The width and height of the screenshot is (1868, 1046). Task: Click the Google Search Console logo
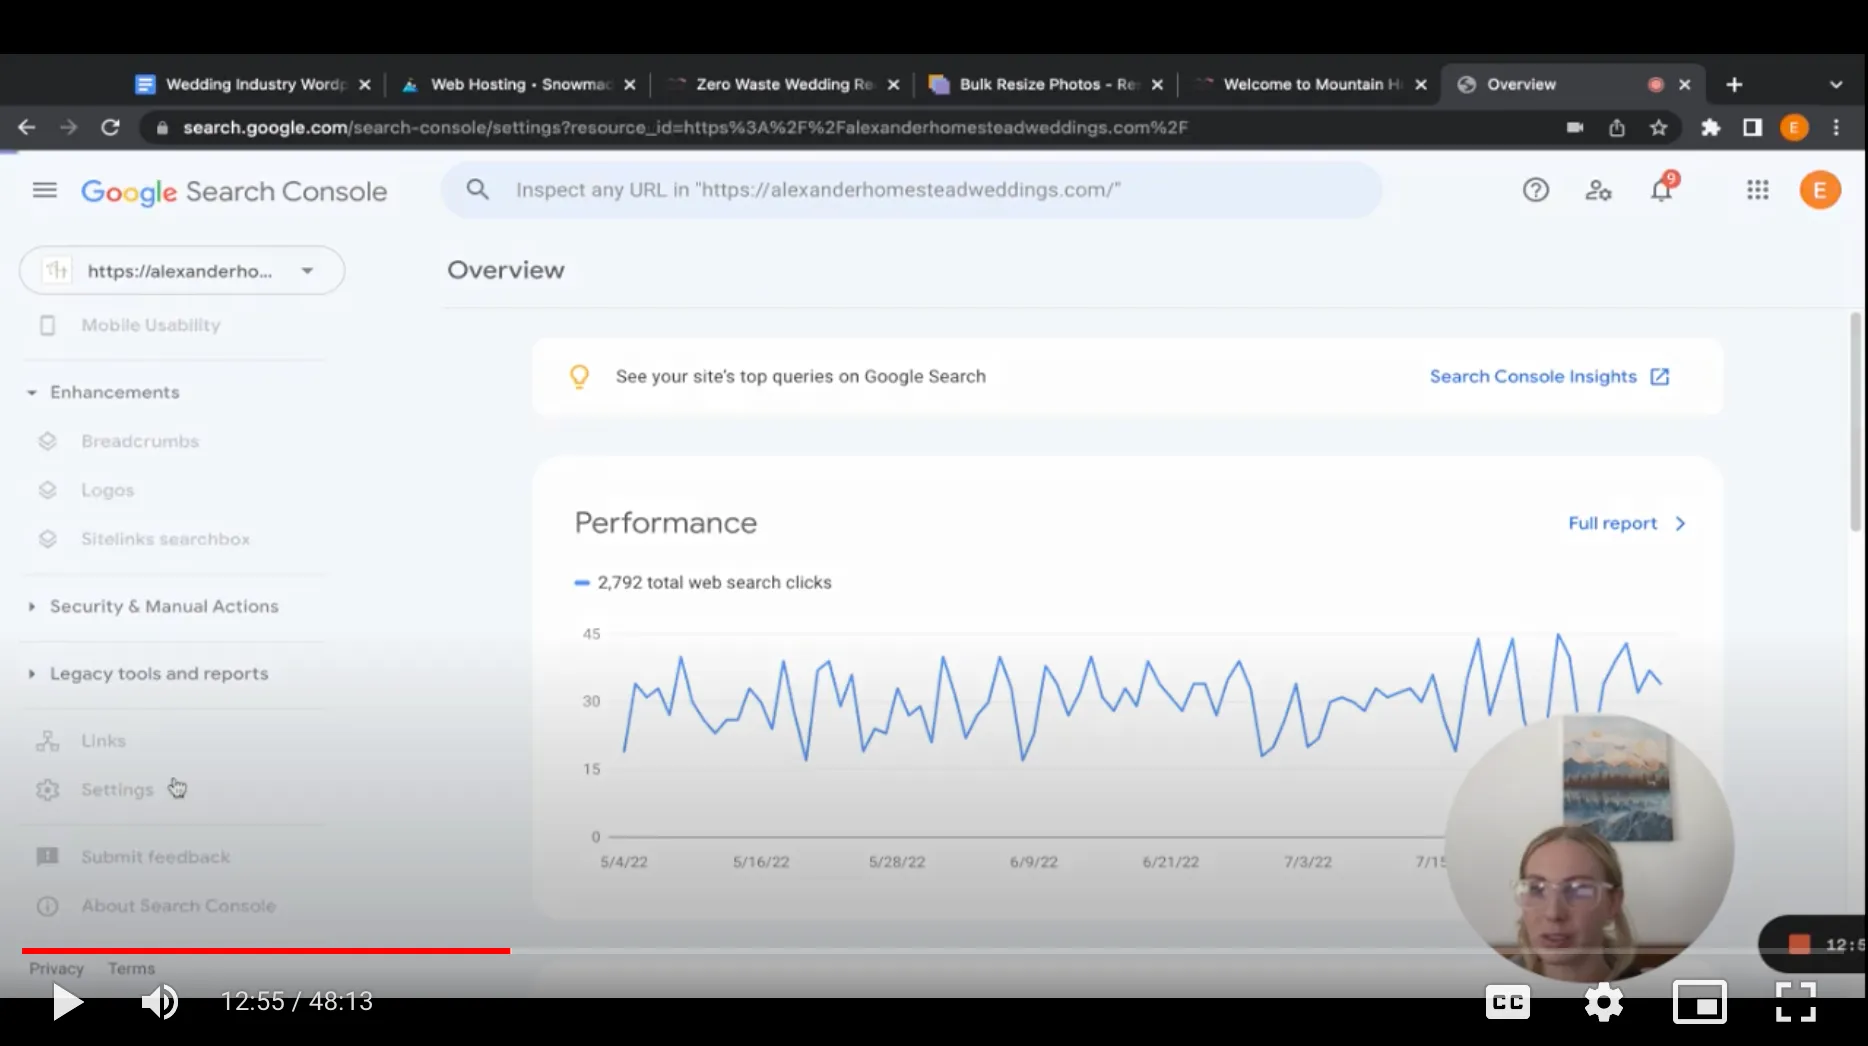(234, 191)
